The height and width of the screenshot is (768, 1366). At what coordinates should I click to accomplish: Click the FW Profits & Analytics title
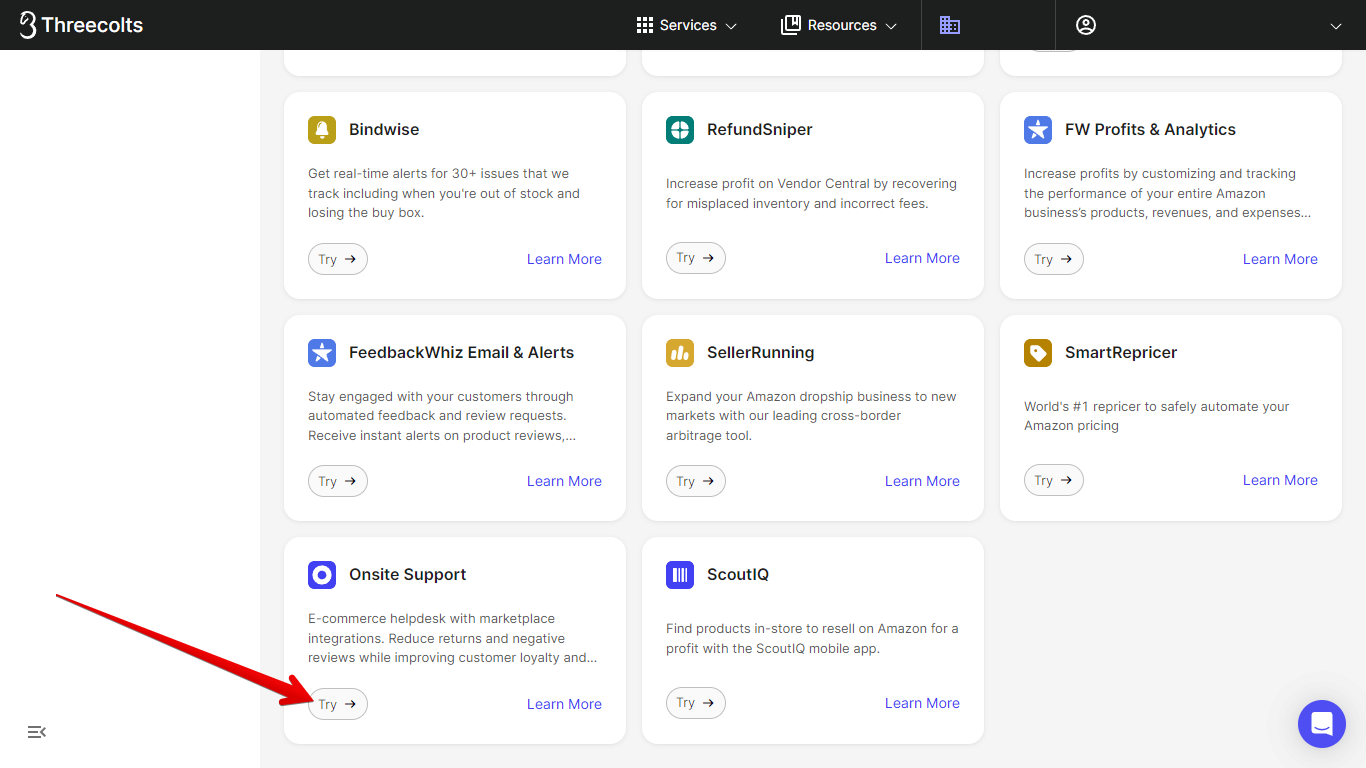1150,130
